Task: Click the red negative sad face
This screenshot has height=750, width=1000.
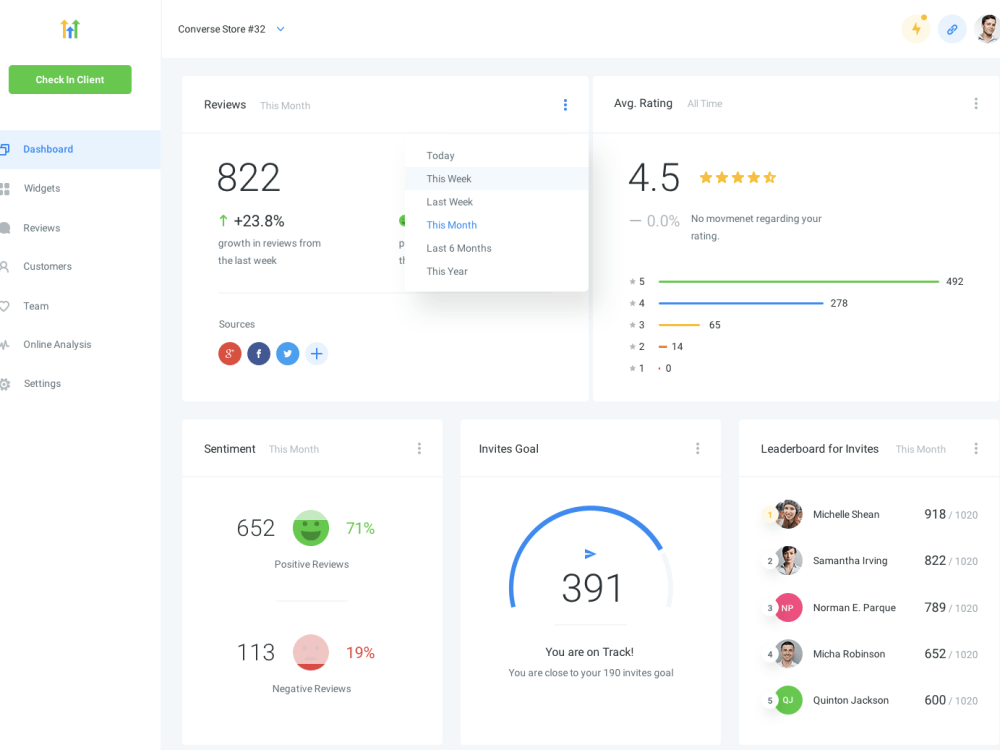Action: click(311, 652)
